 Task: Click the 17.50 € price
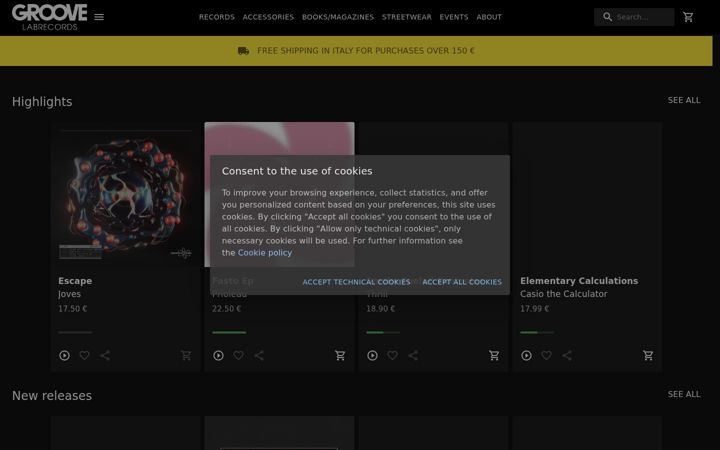(73, 309)
